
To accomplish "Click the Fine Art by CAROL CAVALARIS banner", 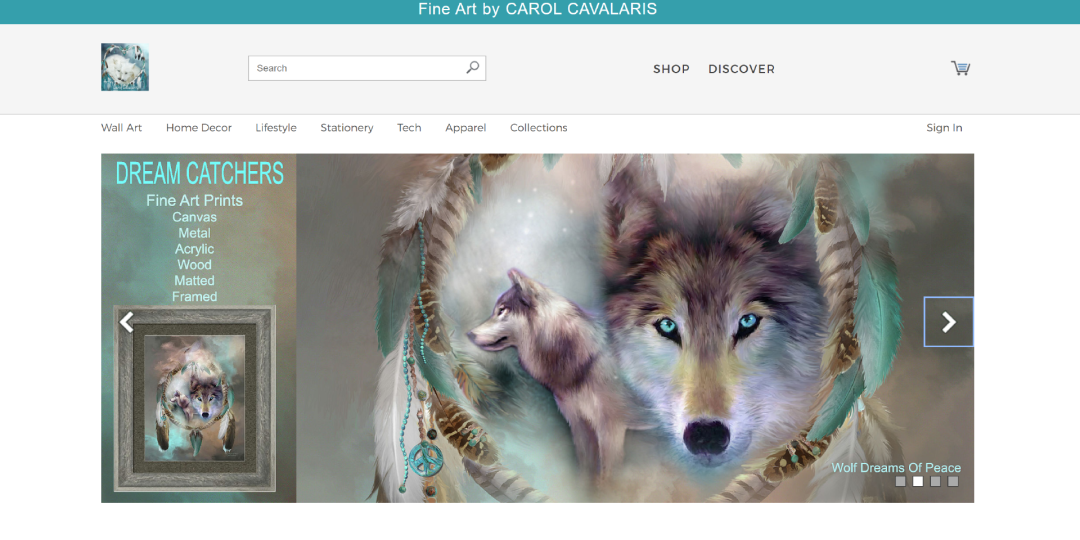I will click(537, 9).
